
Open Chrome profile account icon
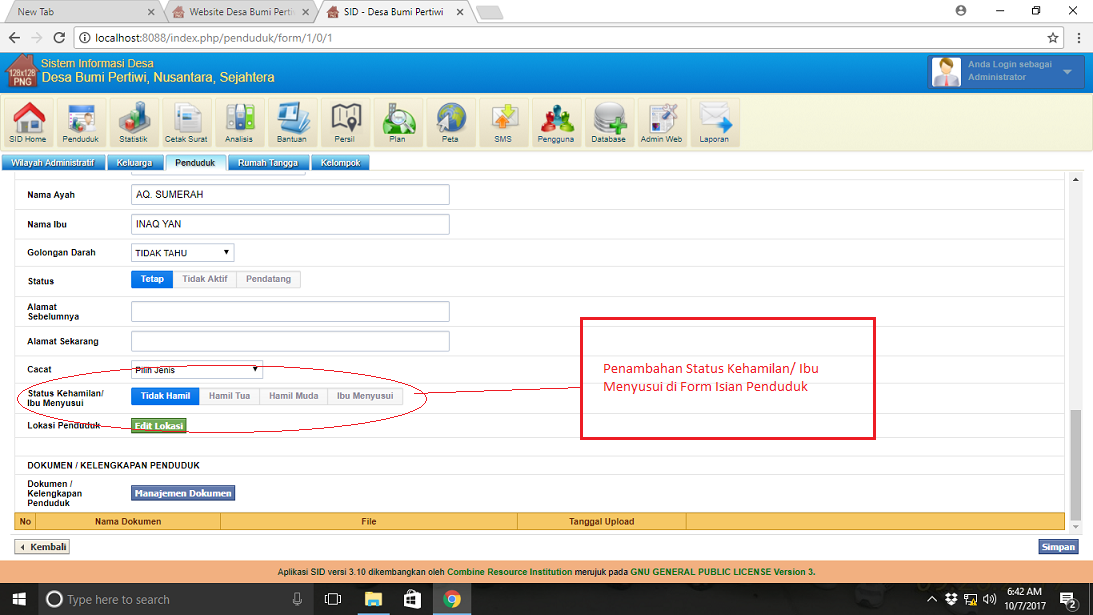point(961,10)
